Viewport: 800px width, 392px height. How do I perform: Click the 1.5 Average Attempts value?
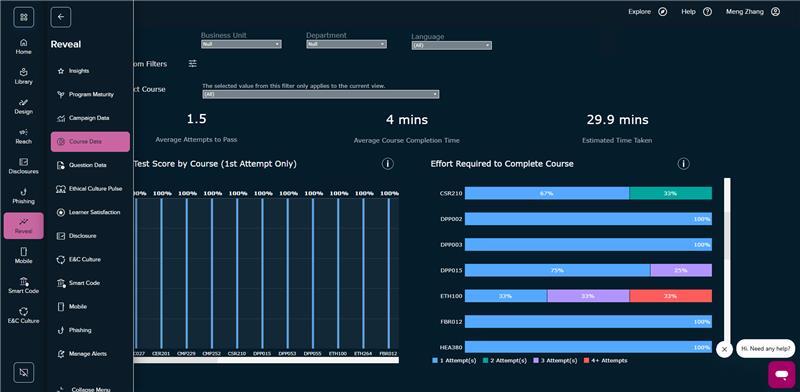click(196, 119)
